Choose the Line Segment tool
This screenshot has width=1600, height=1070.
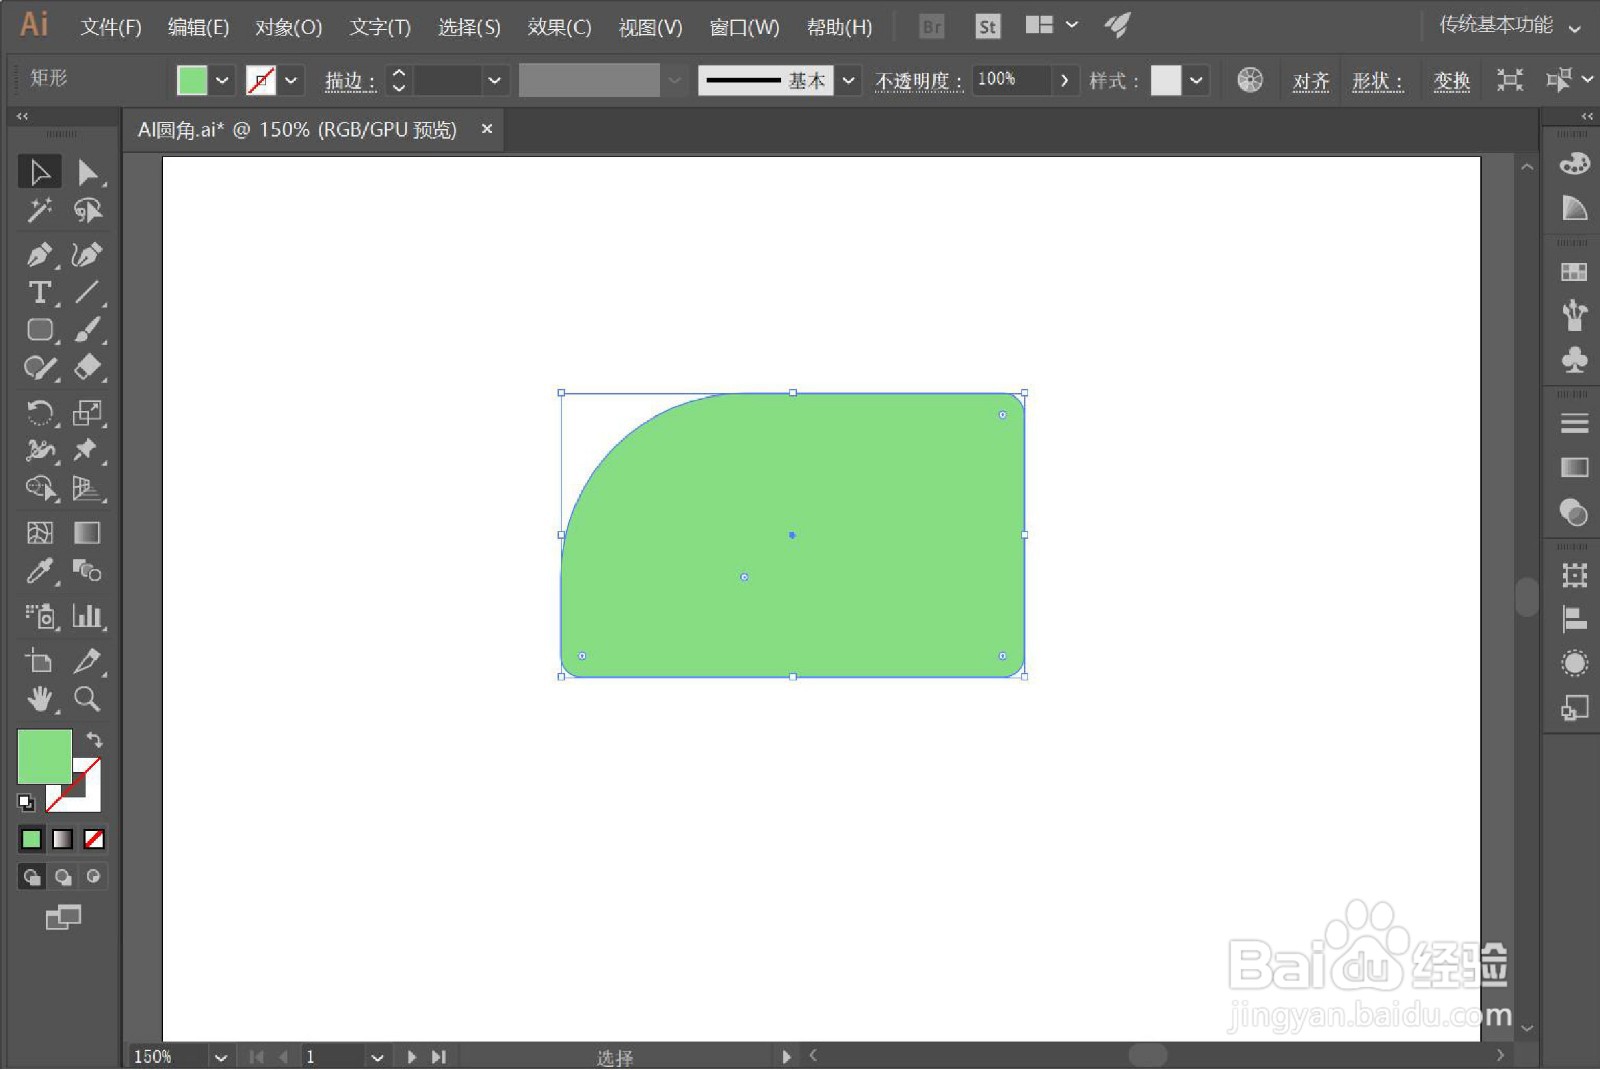tap(88, 292)
